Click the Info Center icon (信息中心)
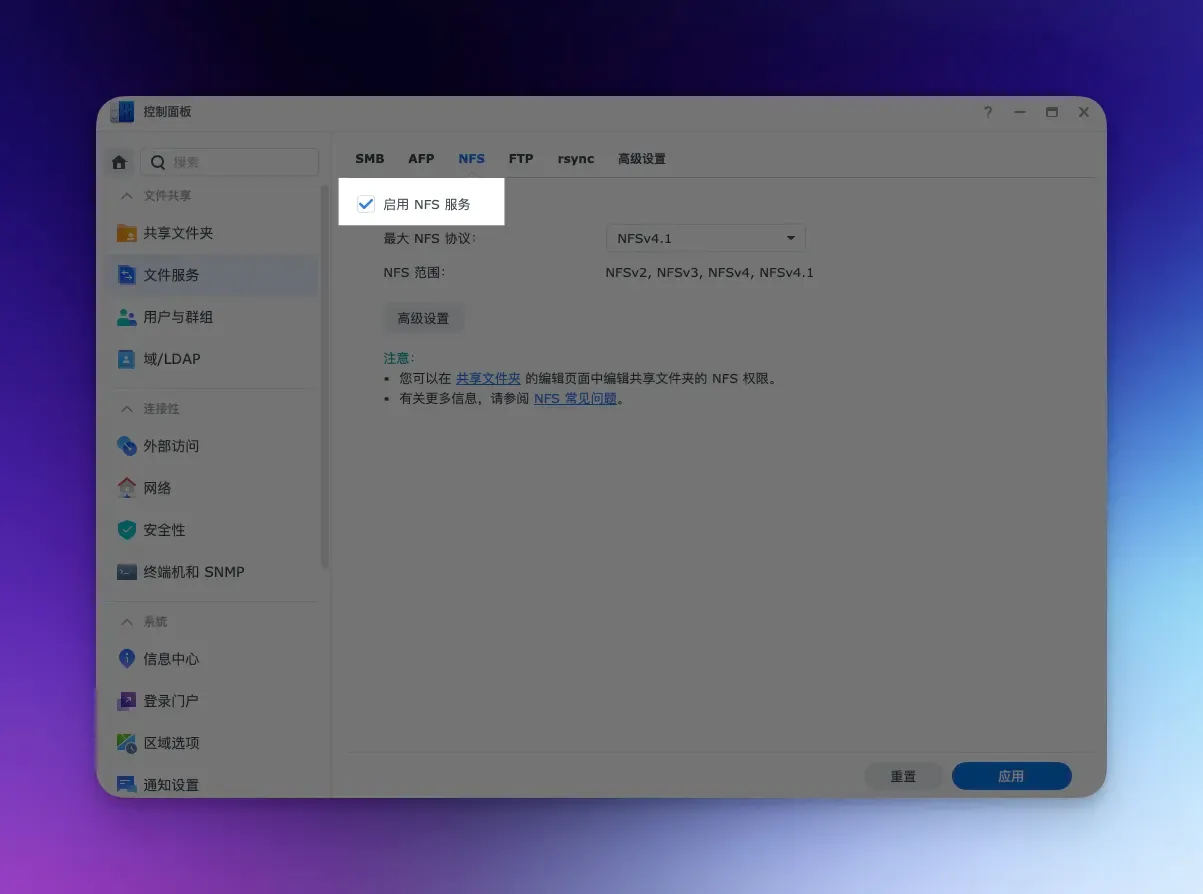Image resolution: width=1203 pixels, height=894 pixels. coord(127,659)
